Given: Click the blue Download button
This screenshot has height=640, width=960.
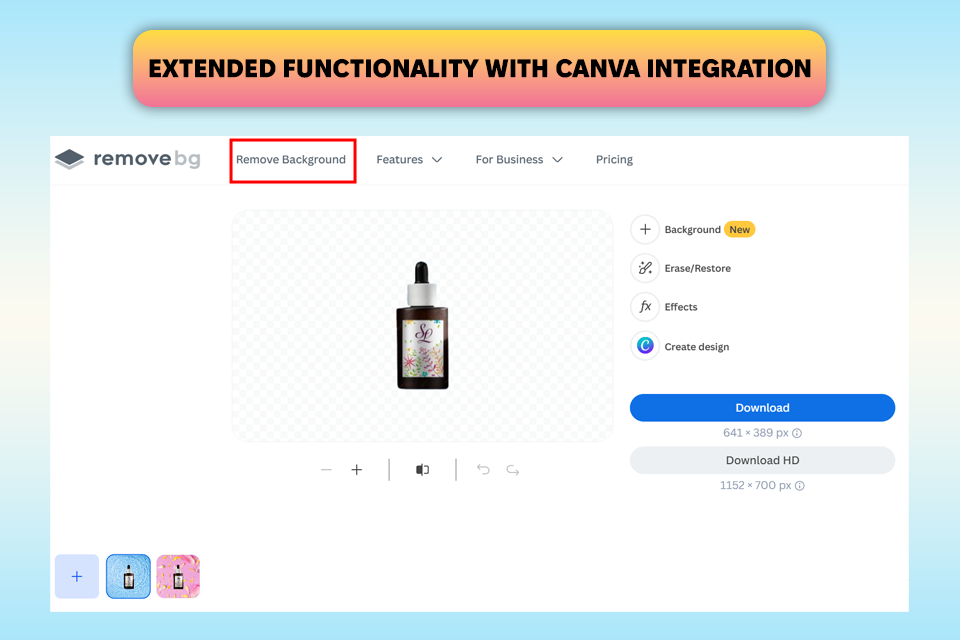Looking at the screenshot, I should click(x=762, y=408).
